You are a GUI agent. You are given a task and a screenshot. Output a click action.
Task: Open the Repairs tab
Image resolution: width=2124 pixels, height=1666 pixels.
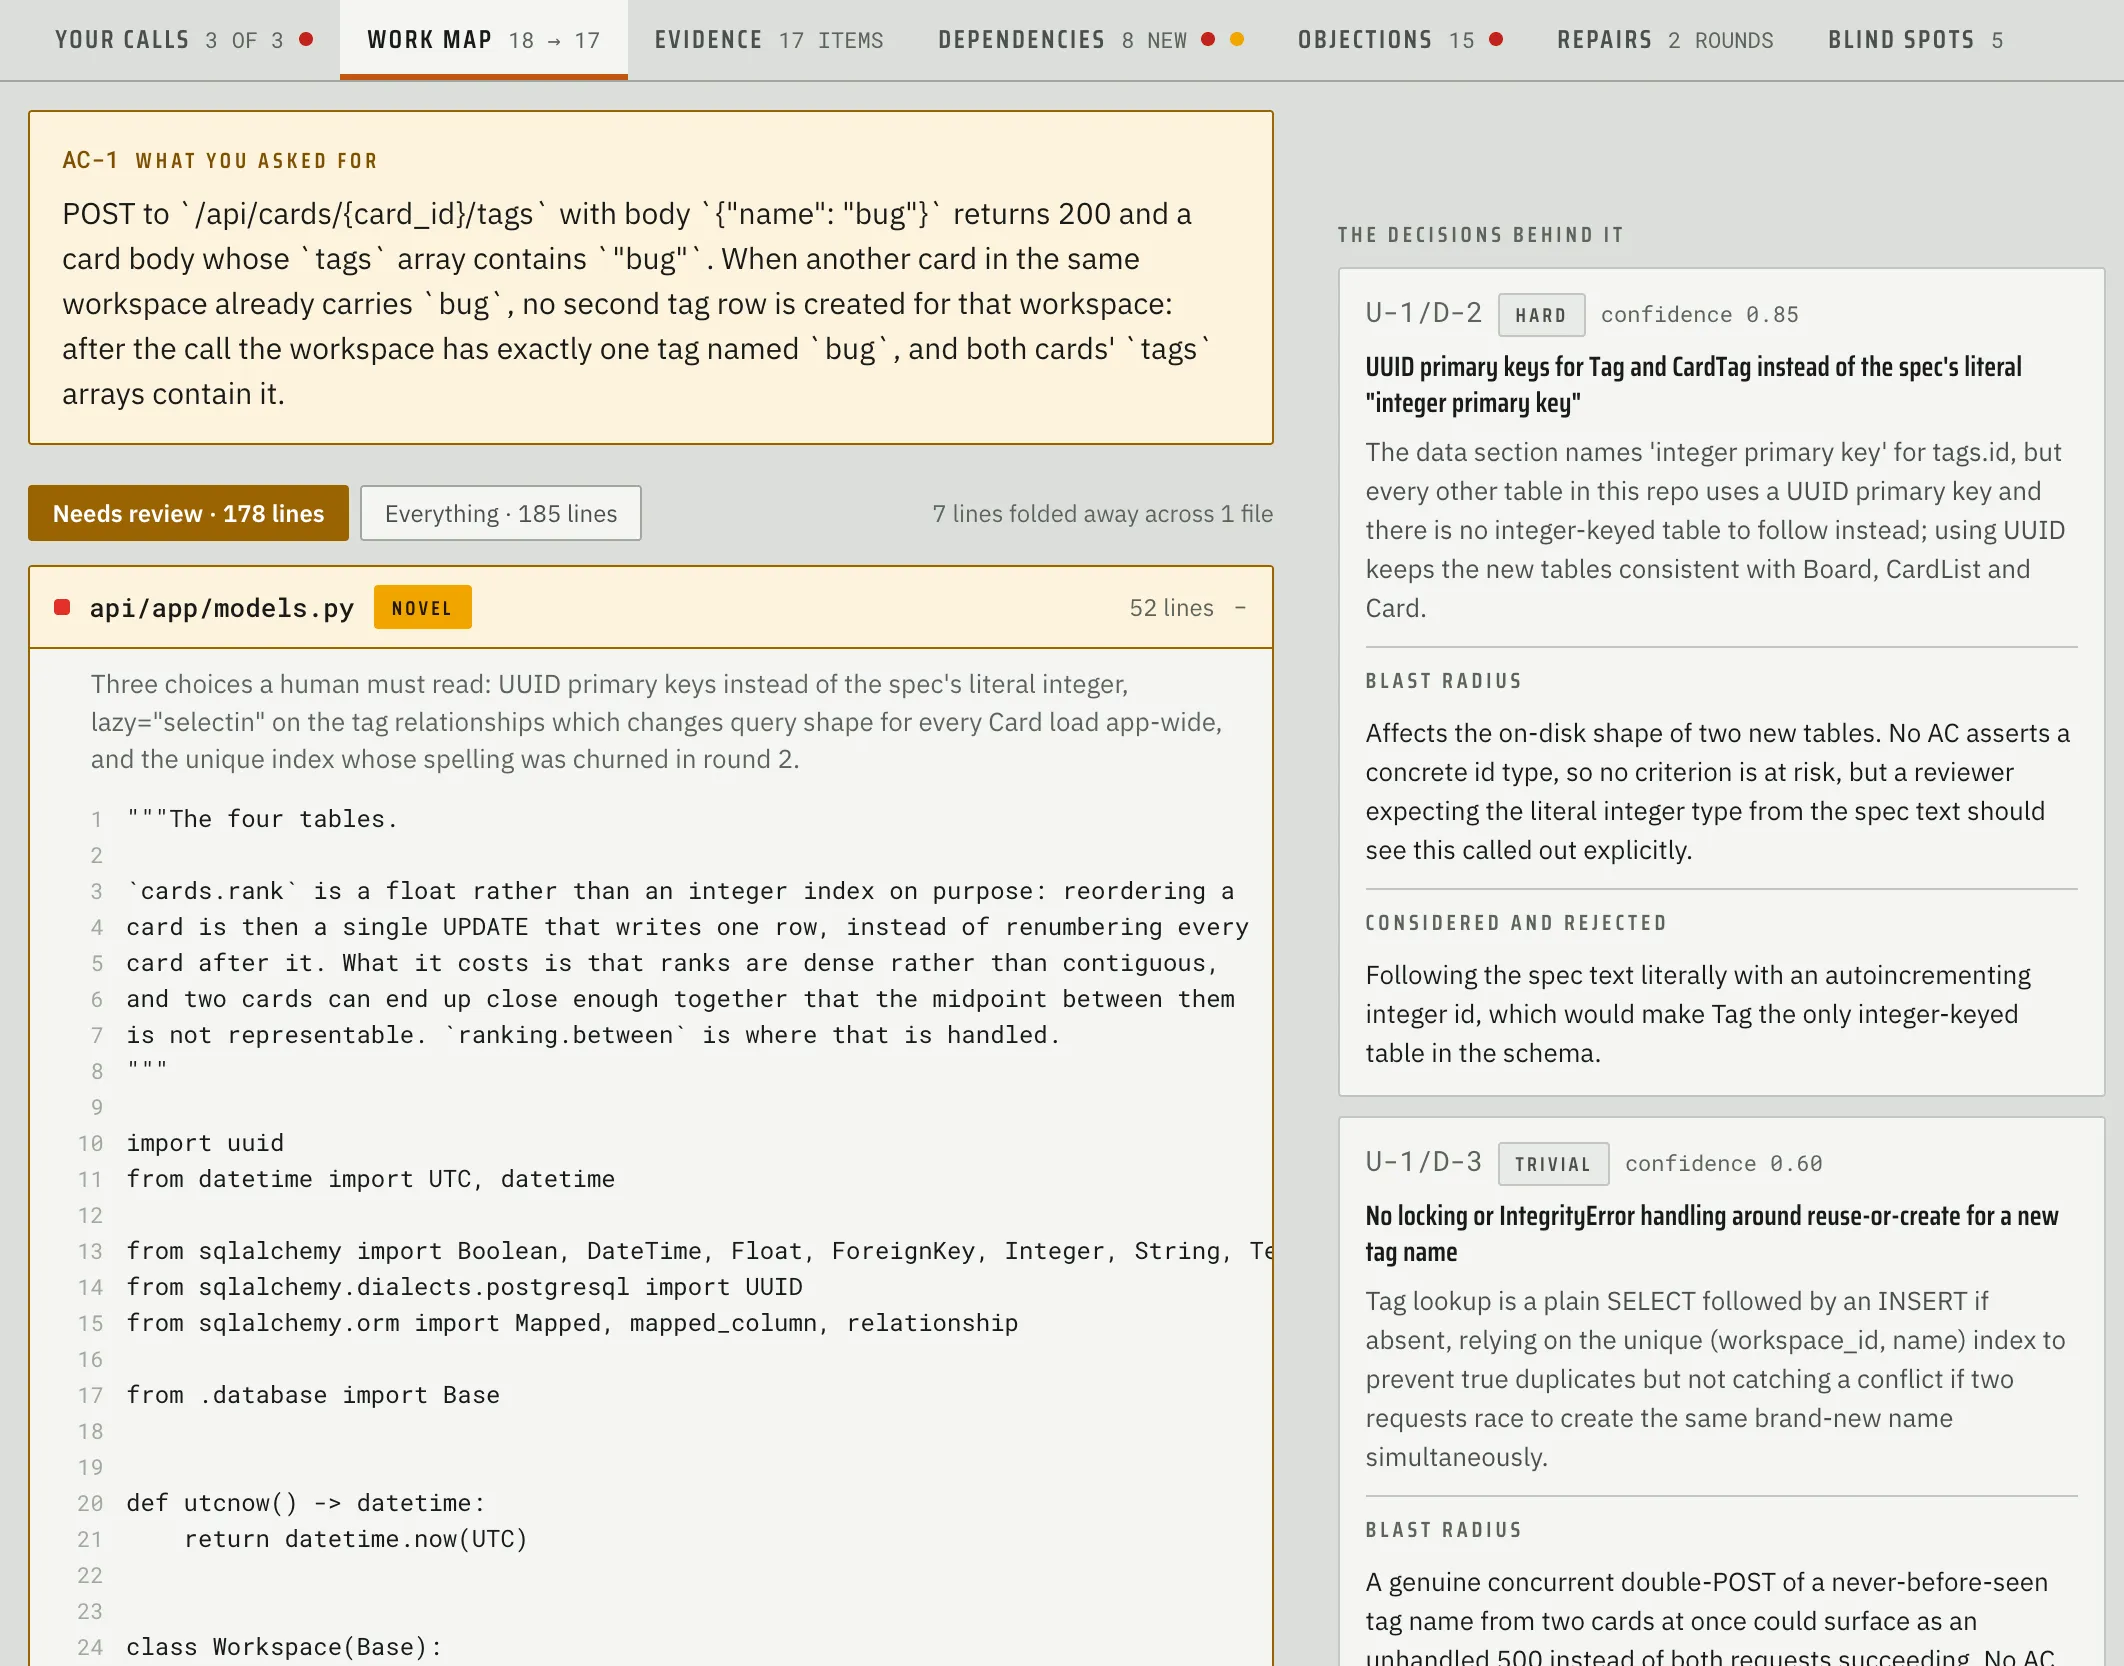(x=1665, y=40)
